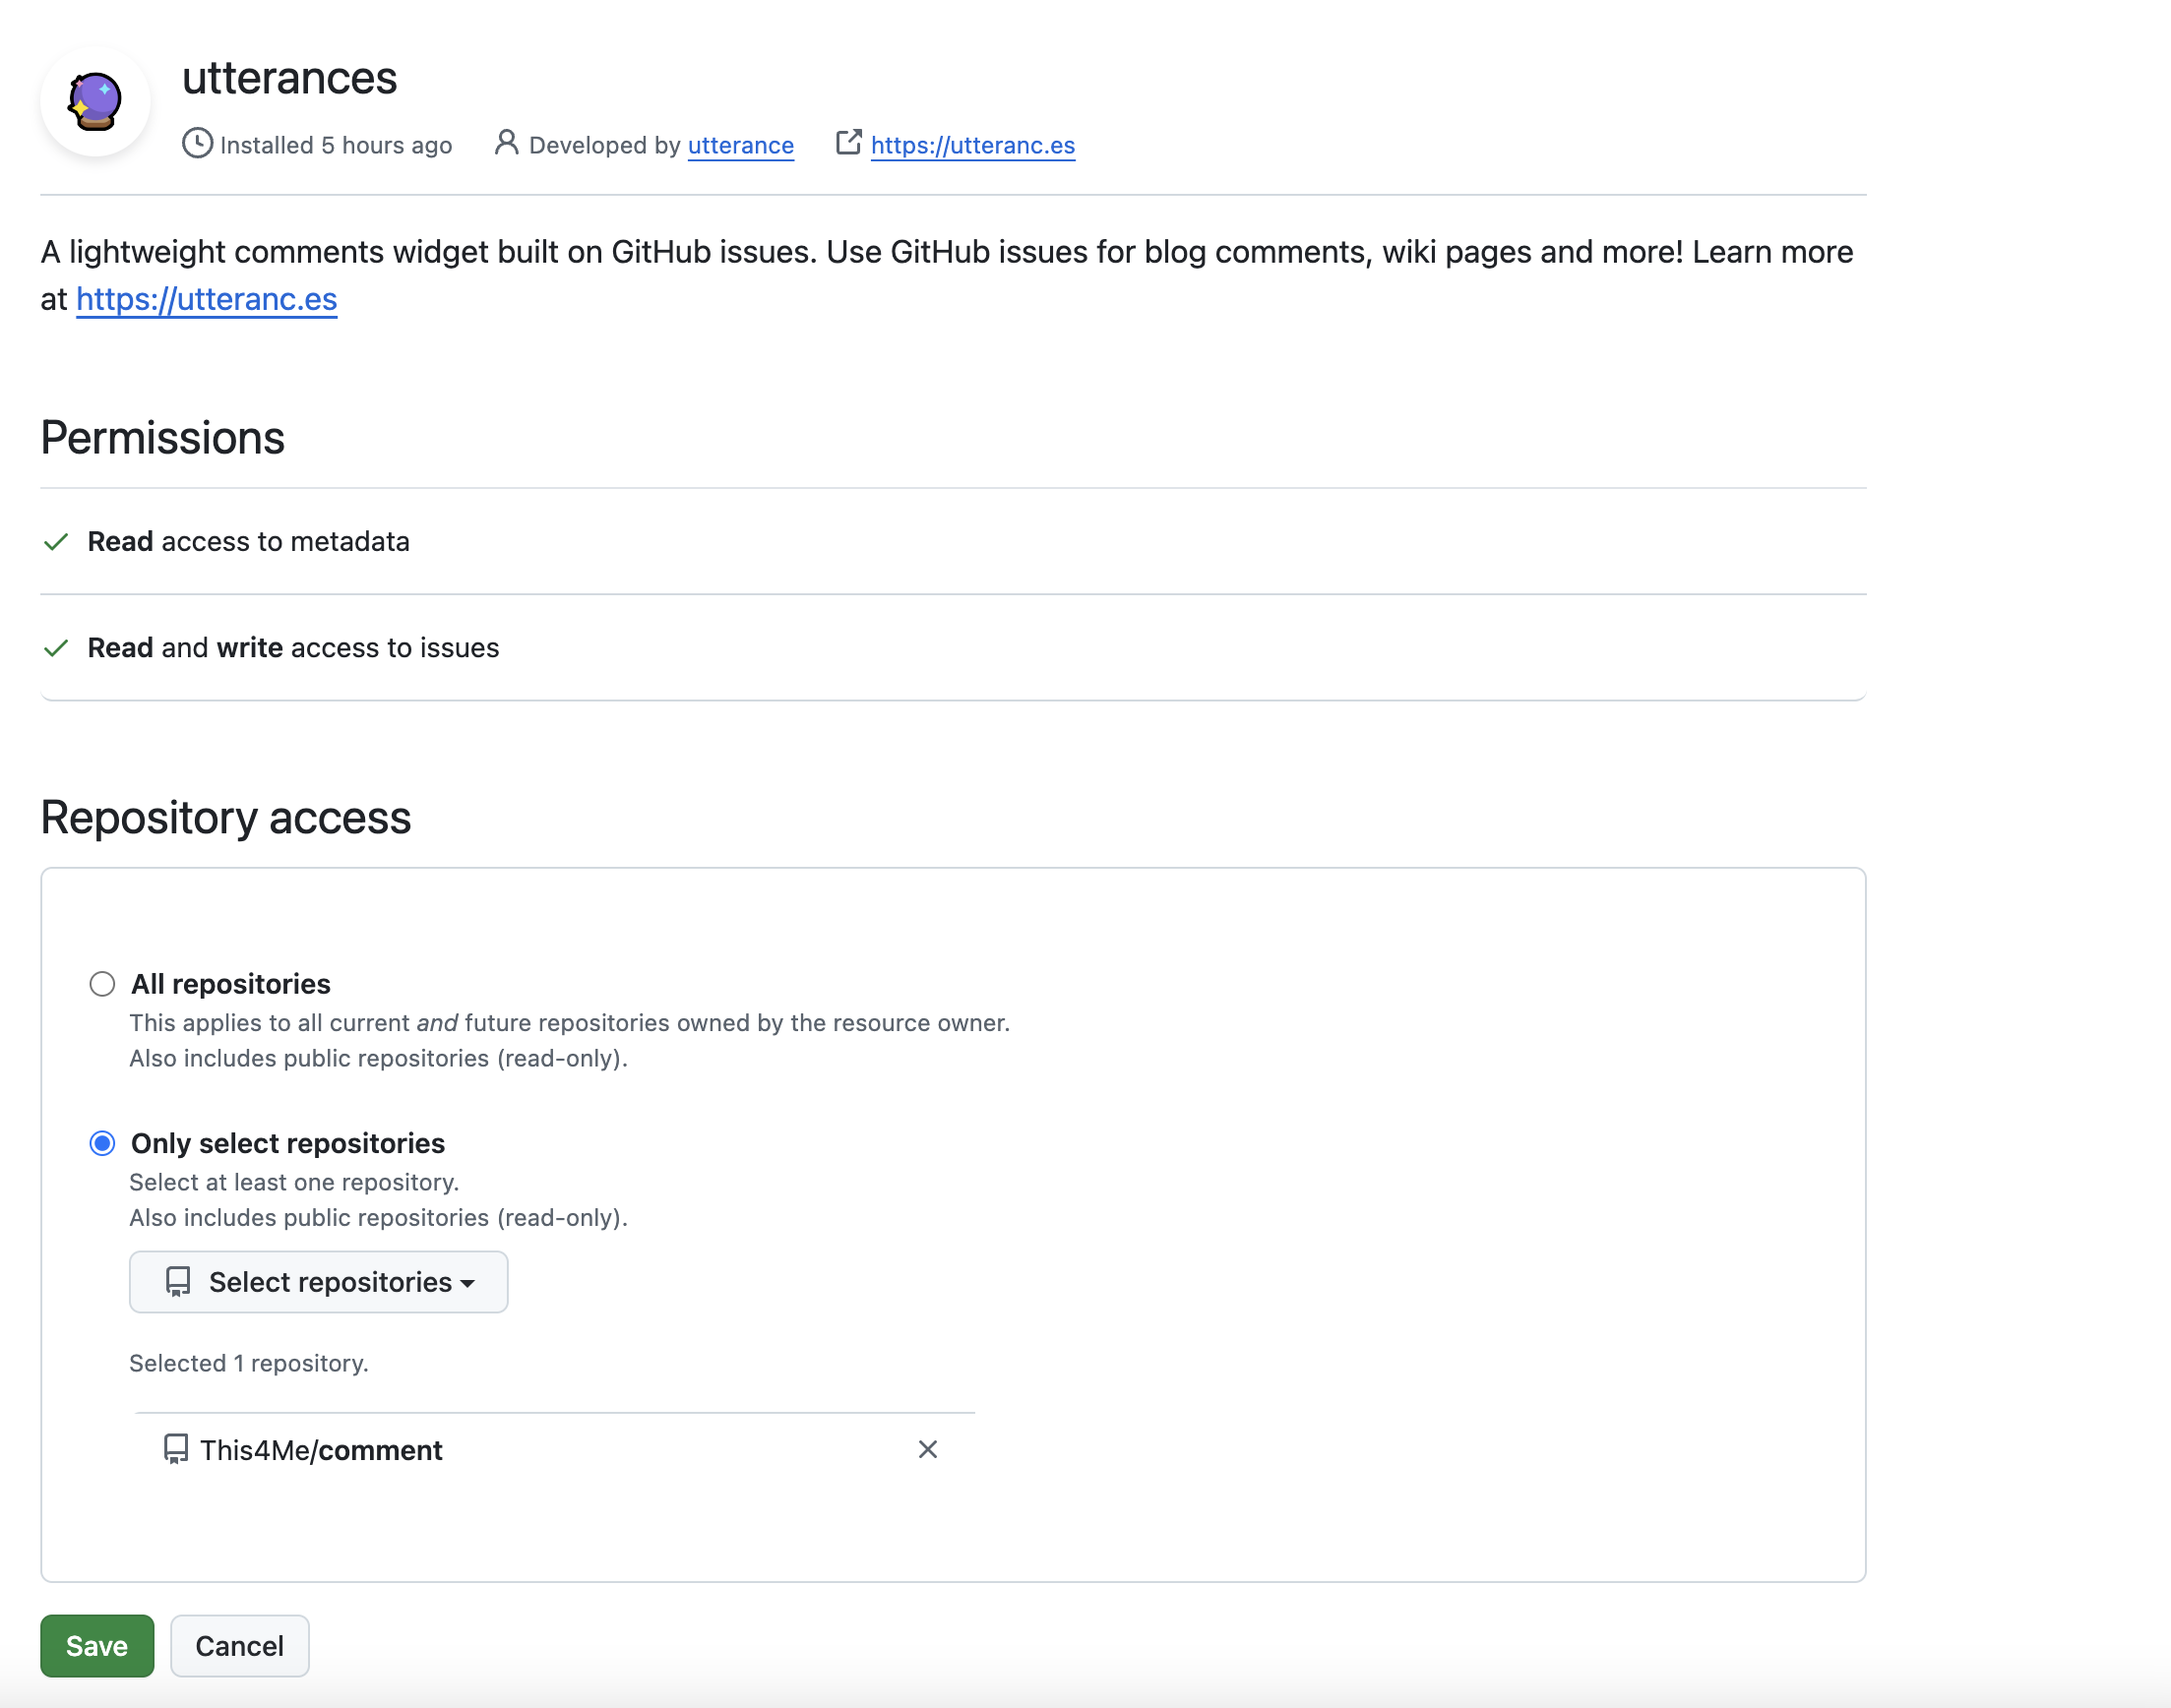Click the person icon before Developed by

[x=507, y=143]
